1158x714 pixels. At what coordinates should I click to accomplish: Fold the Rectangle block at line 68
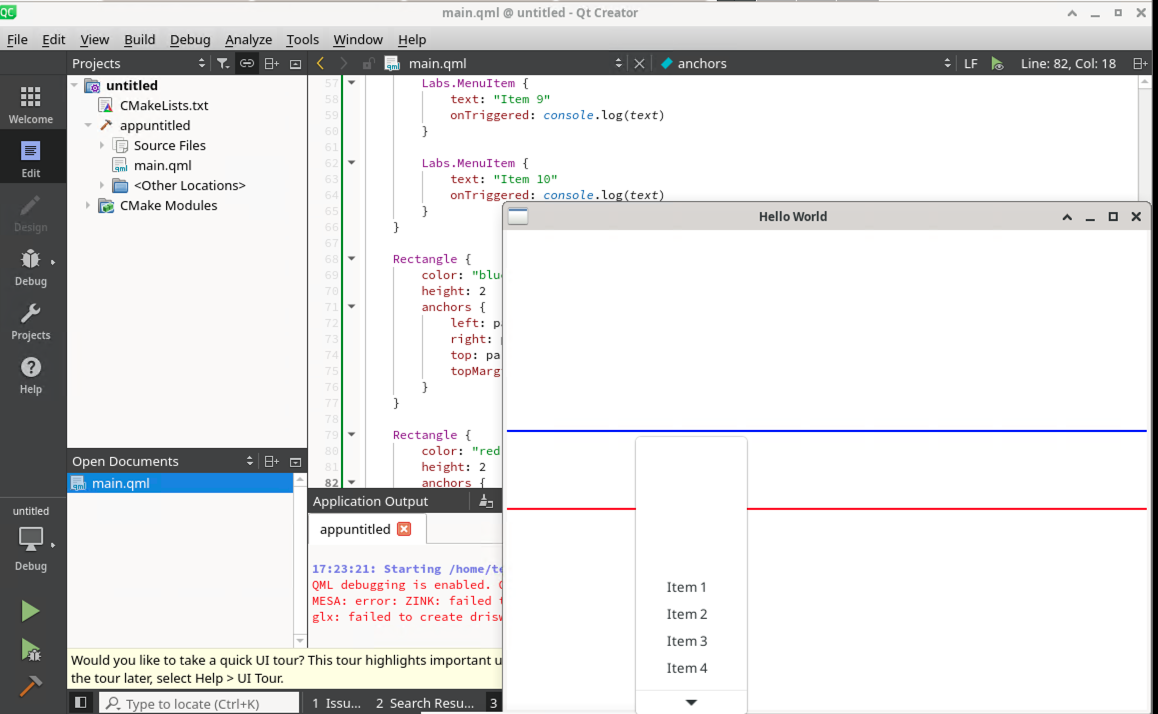[352, 258]
